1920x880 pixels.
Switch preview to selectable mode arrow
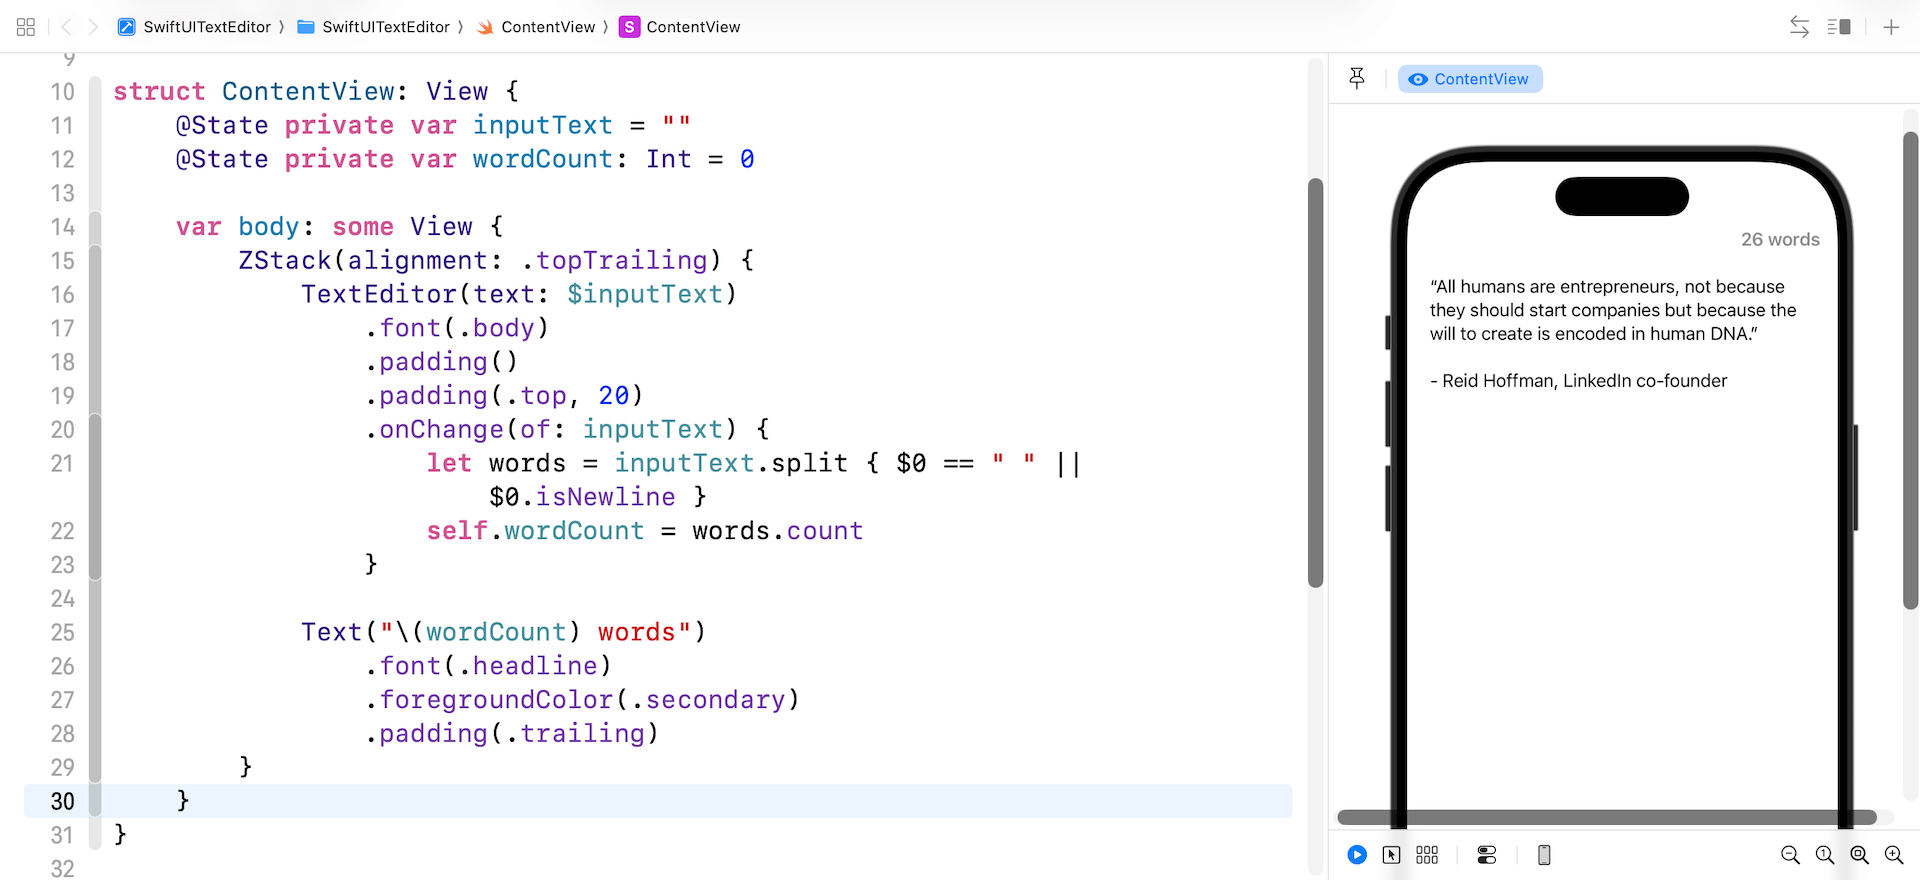click(1391, 855)
